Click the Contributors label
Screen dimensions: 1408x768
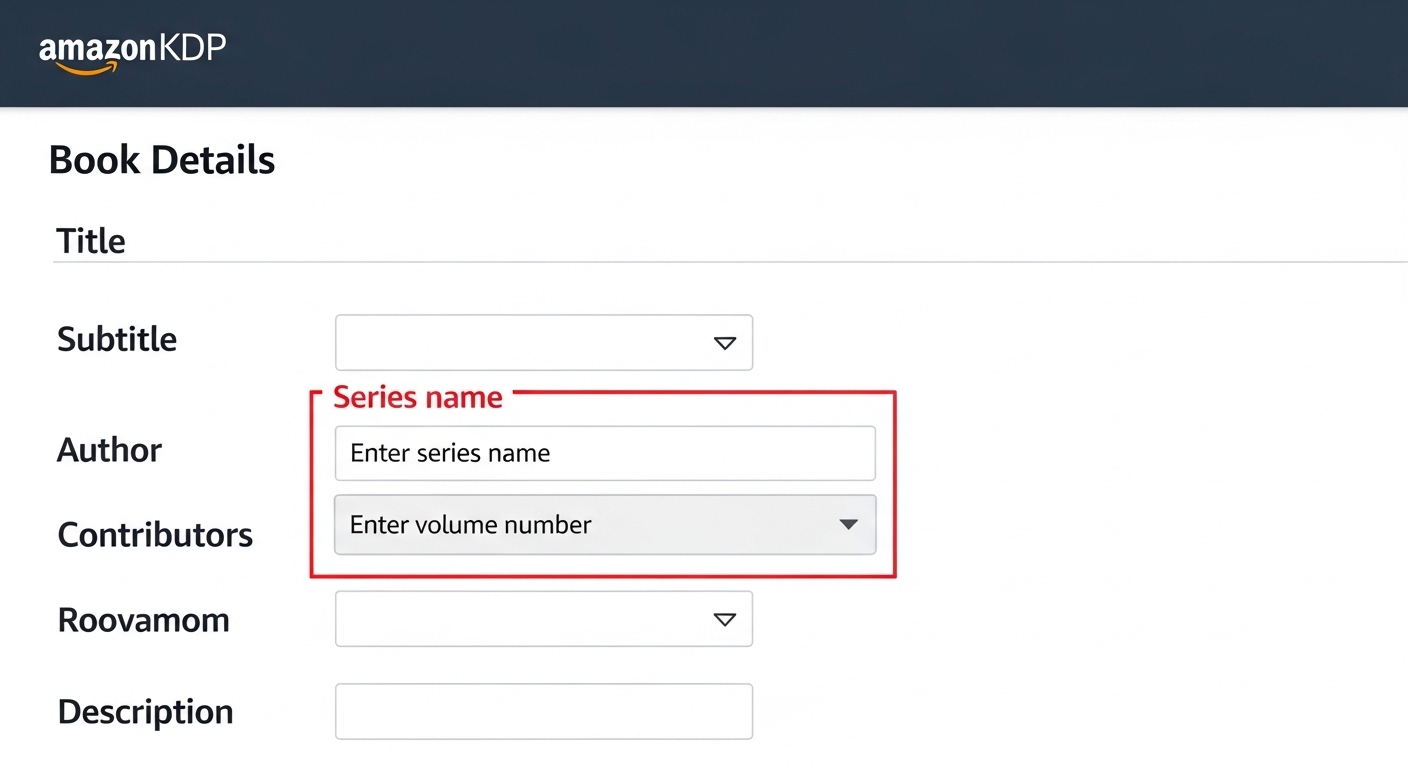click(x=155, y=535)
